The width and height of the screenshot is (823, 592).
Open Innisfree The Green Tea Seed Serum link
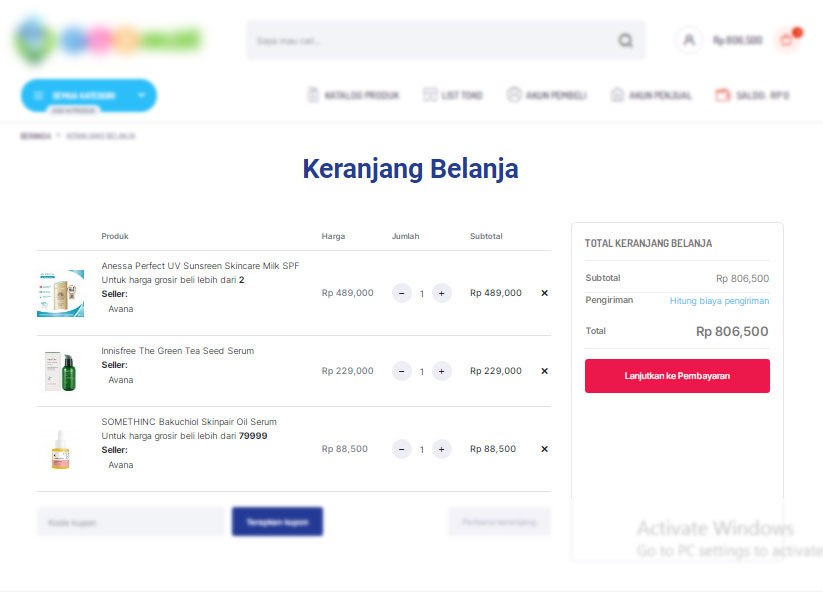pos(177,351)
